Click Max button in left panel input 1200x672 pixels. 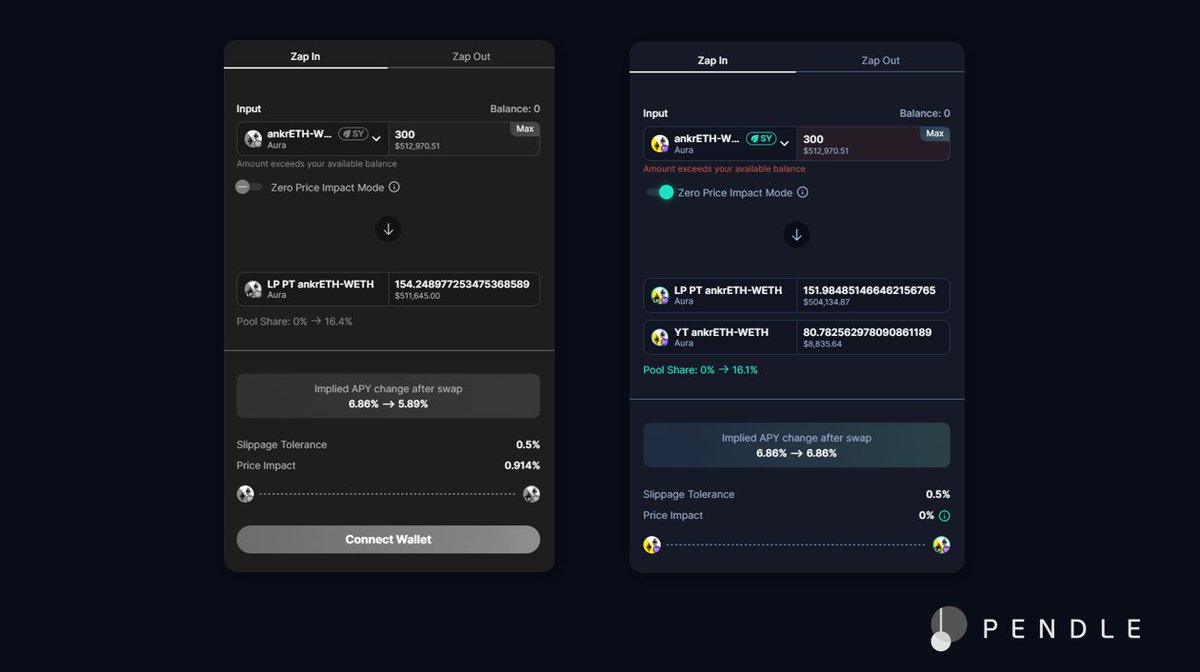pyautogui.click(x=525, y=129)
